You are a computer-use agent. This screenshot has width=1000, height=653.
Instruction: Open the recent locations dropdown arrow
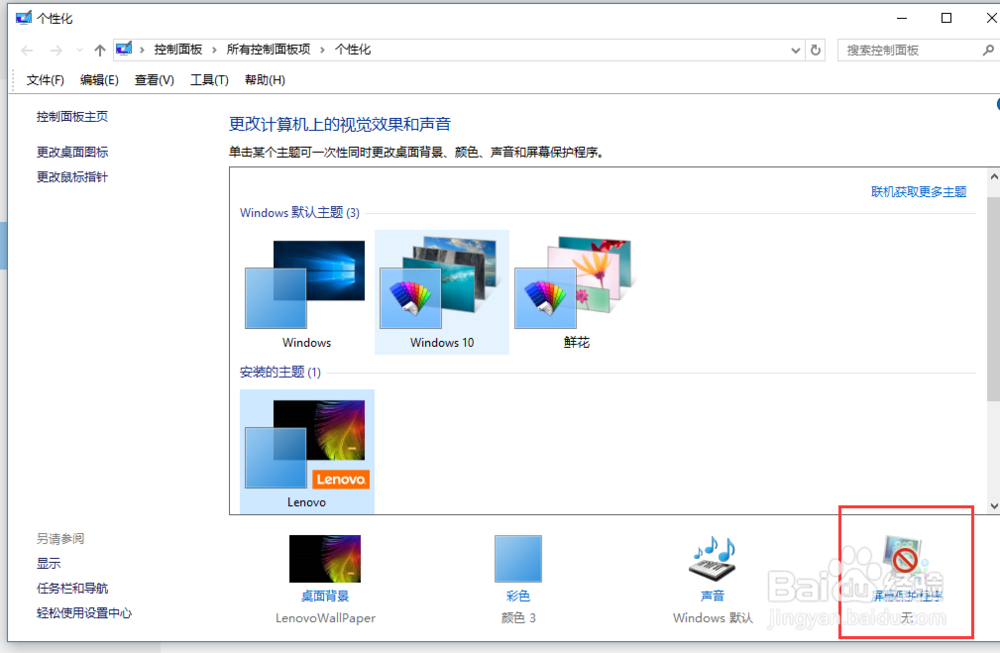pyautogui.click(x=79, y=50)
